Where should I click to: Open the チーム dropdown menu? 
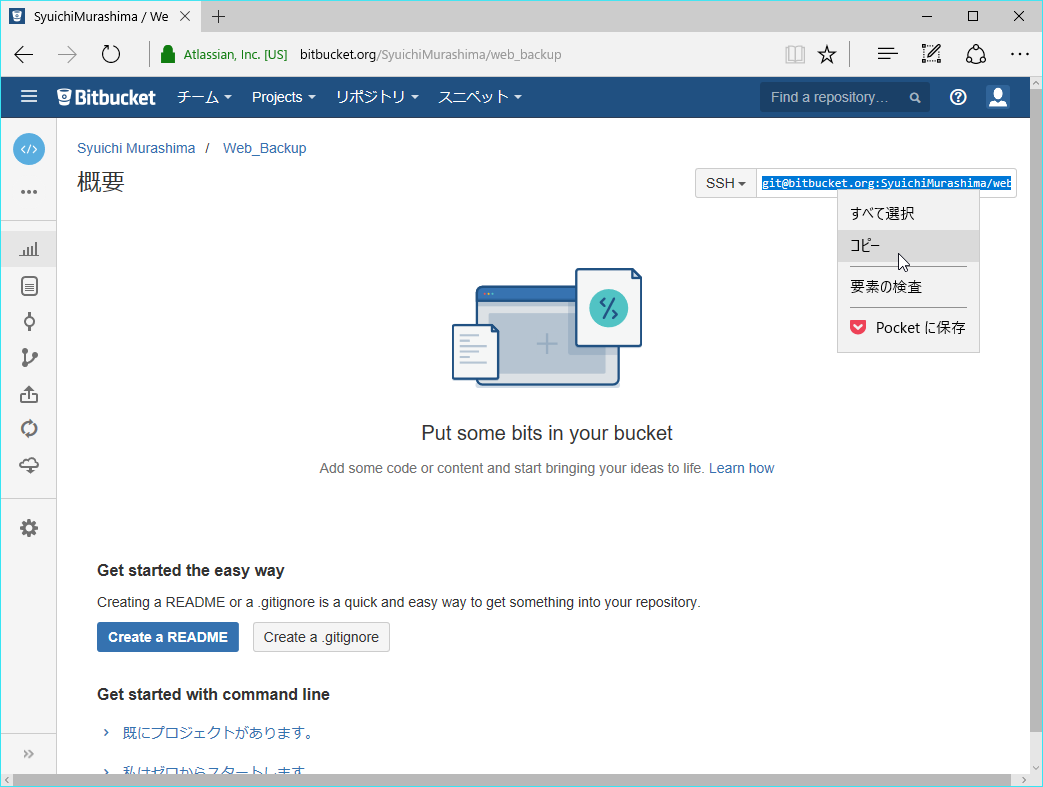204,97
